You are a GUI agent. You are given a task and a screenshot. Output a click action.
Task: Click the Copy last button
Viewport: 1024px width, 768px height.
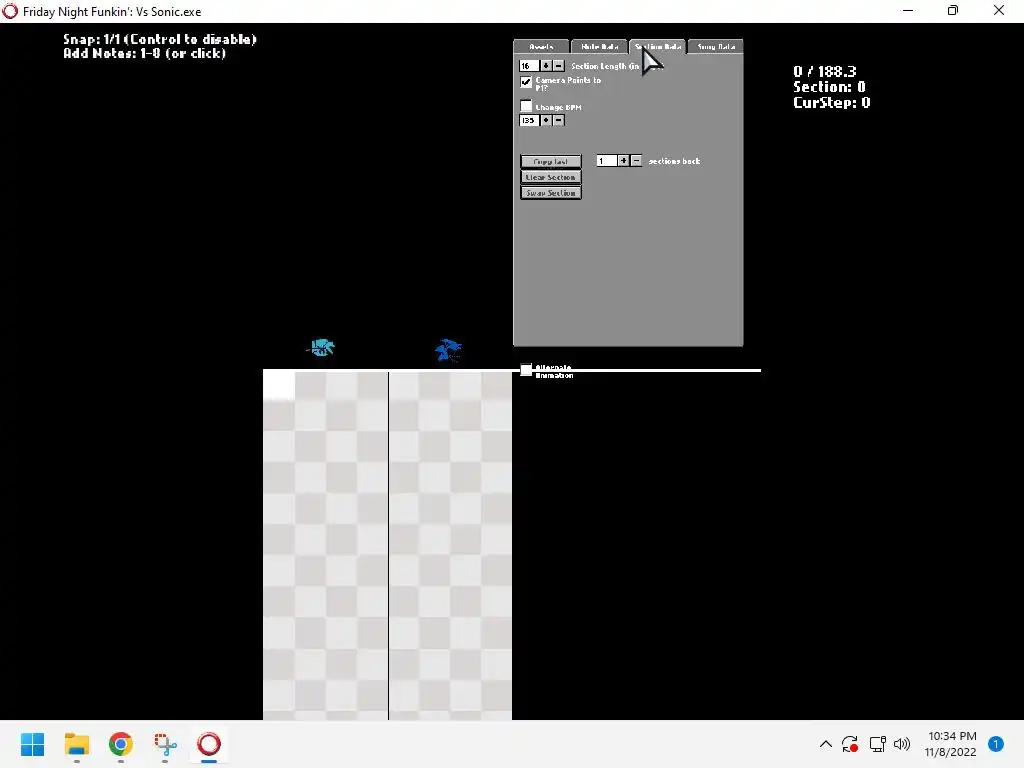551,161
